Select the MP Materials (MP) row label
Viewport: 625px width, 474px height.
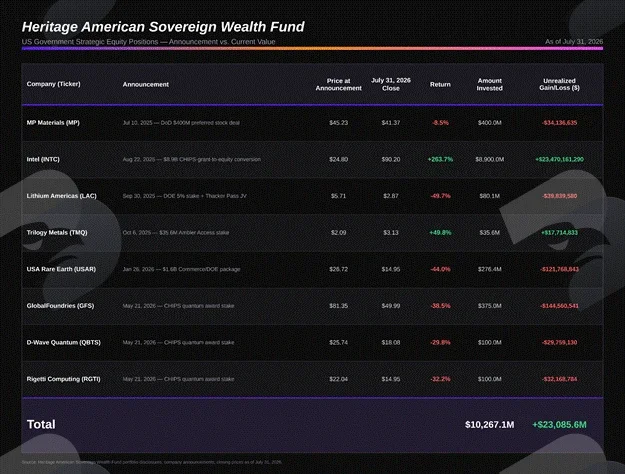click(x=53, y=123)
